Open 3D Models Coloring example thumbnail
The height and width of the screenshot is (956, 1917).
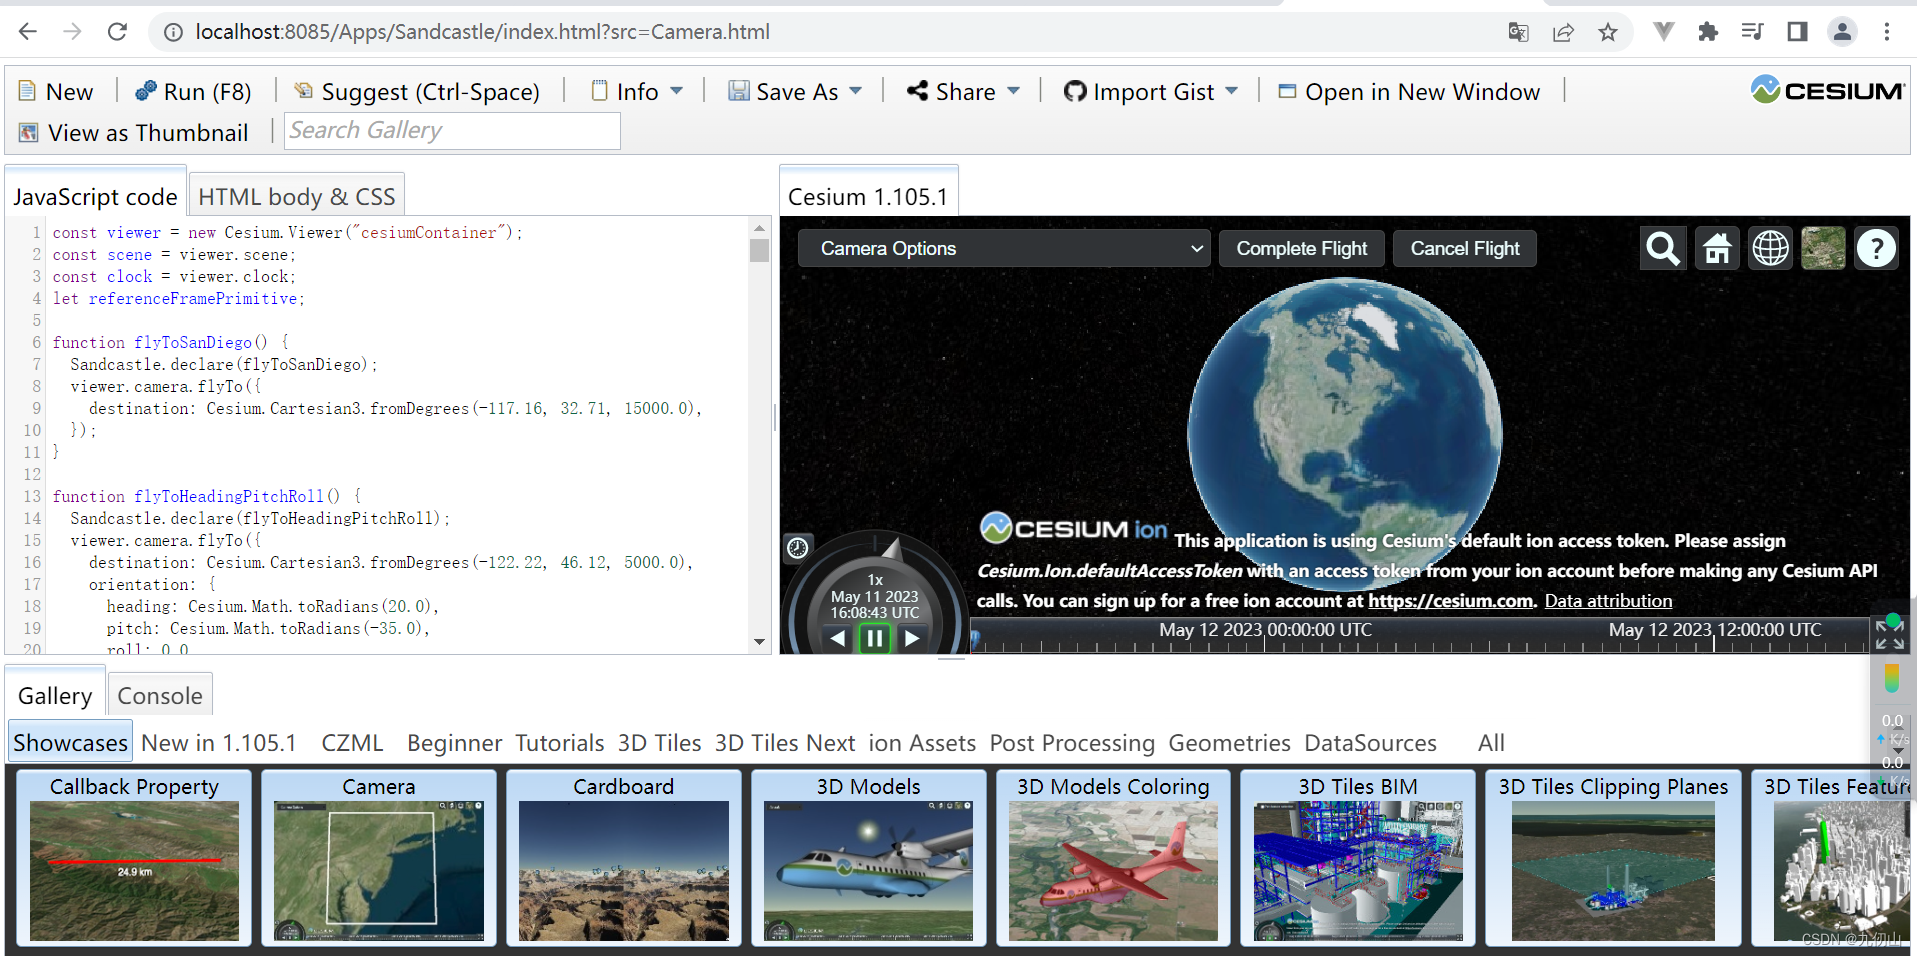(x=1113, y=857)
